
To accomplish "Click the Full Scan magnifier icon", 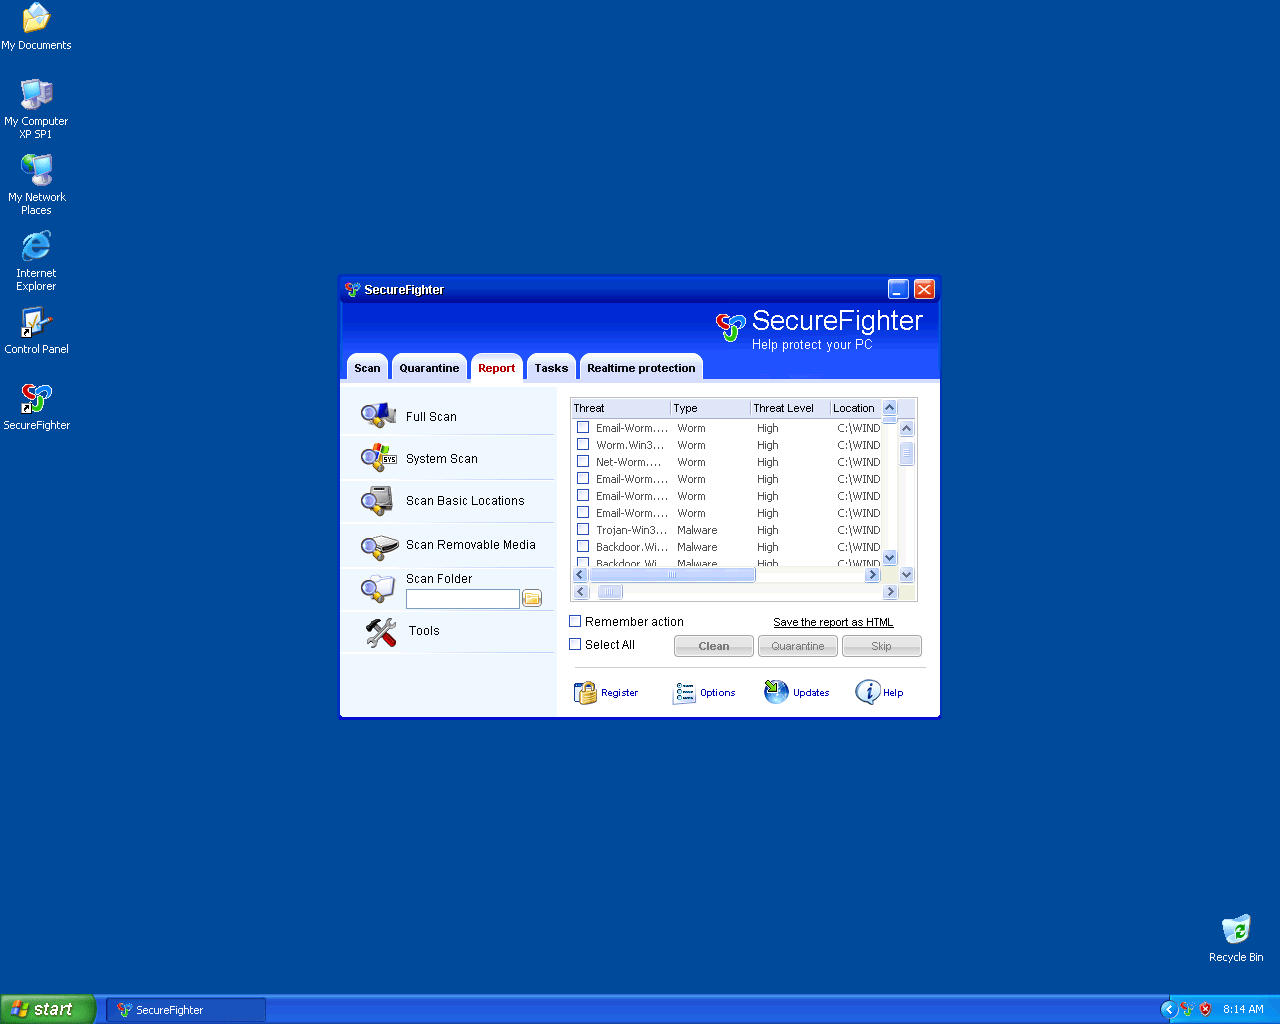I will pos(378,416).
